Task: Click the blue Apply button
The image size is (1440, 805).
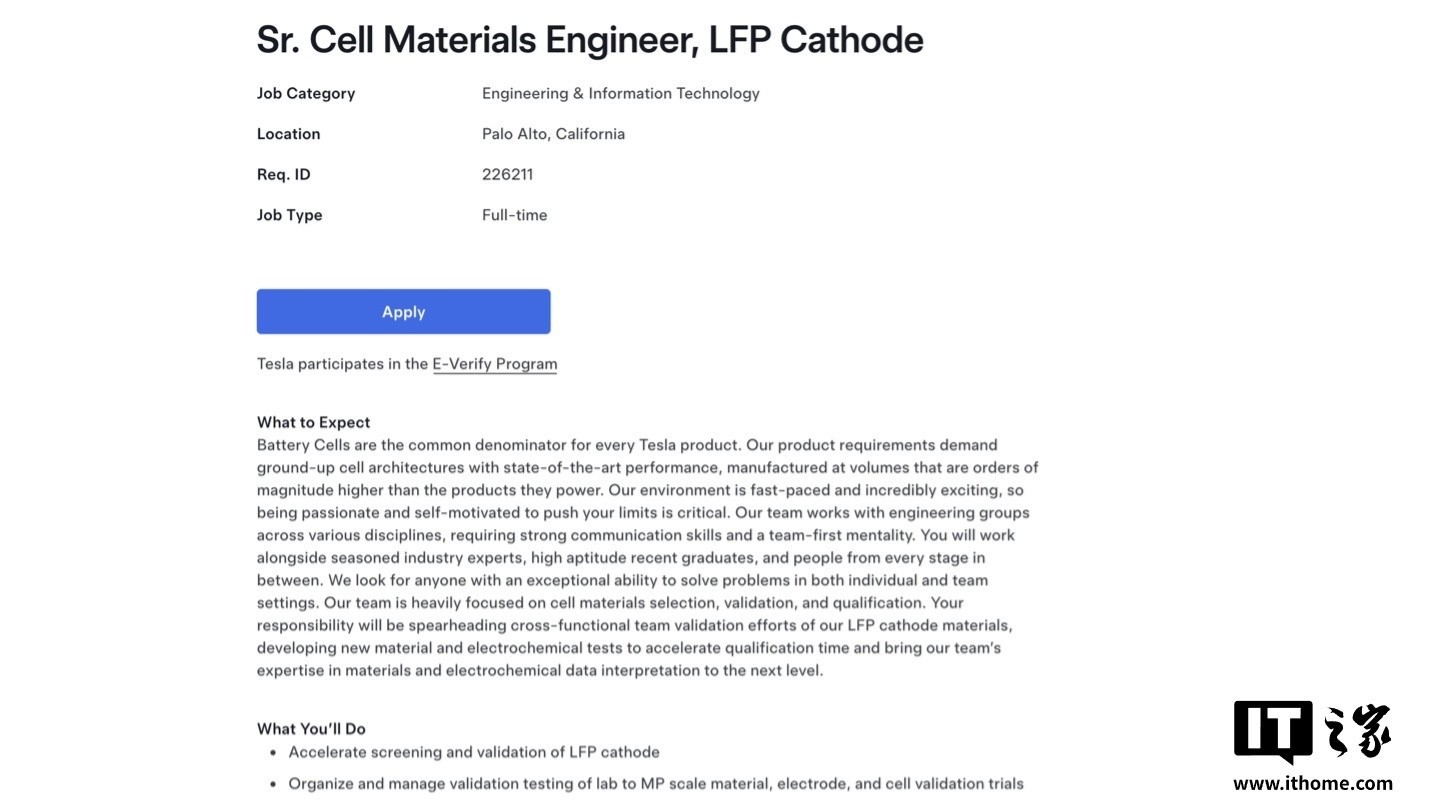Action: coord(403,312)
